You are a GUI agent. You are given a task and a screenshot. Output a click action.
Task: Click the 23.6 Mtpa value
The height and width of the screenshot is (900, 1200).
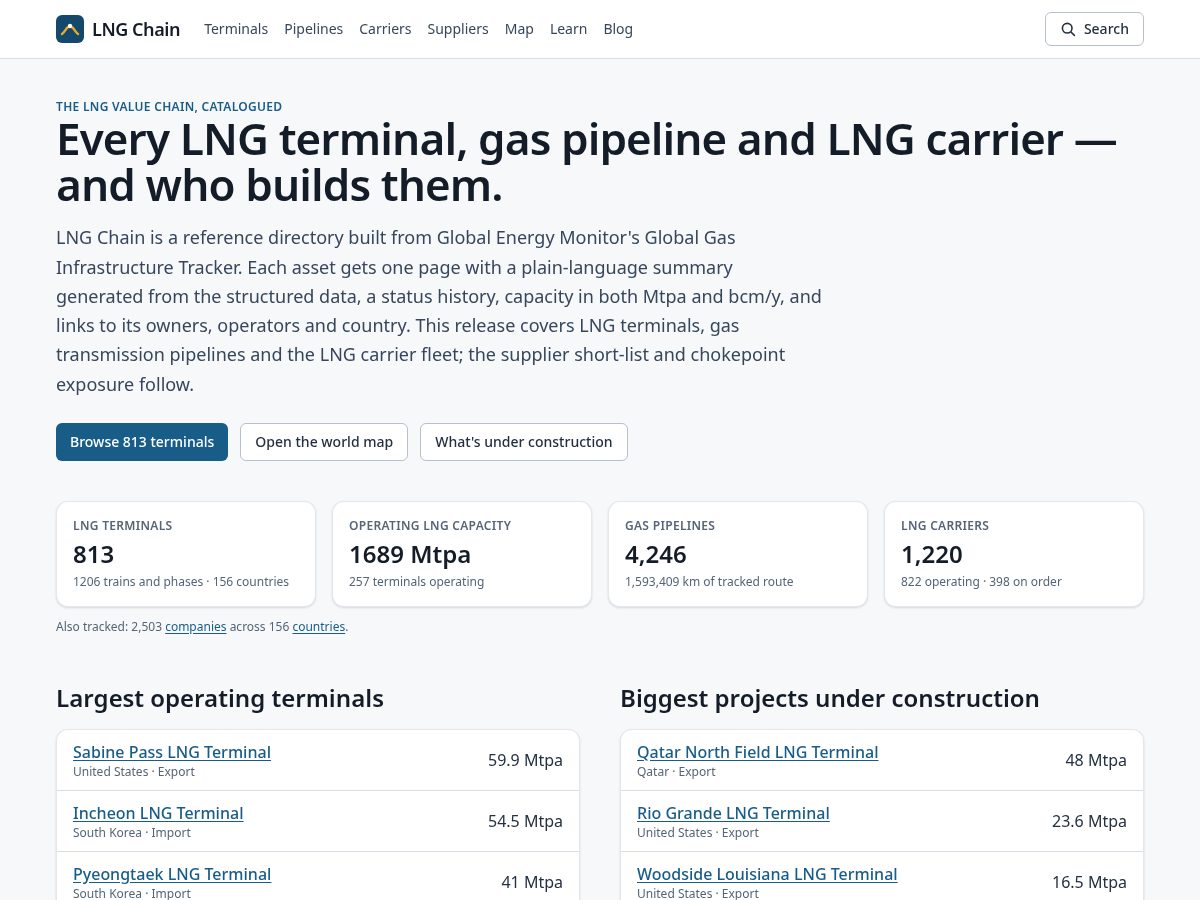click(x=1089, y=821)
